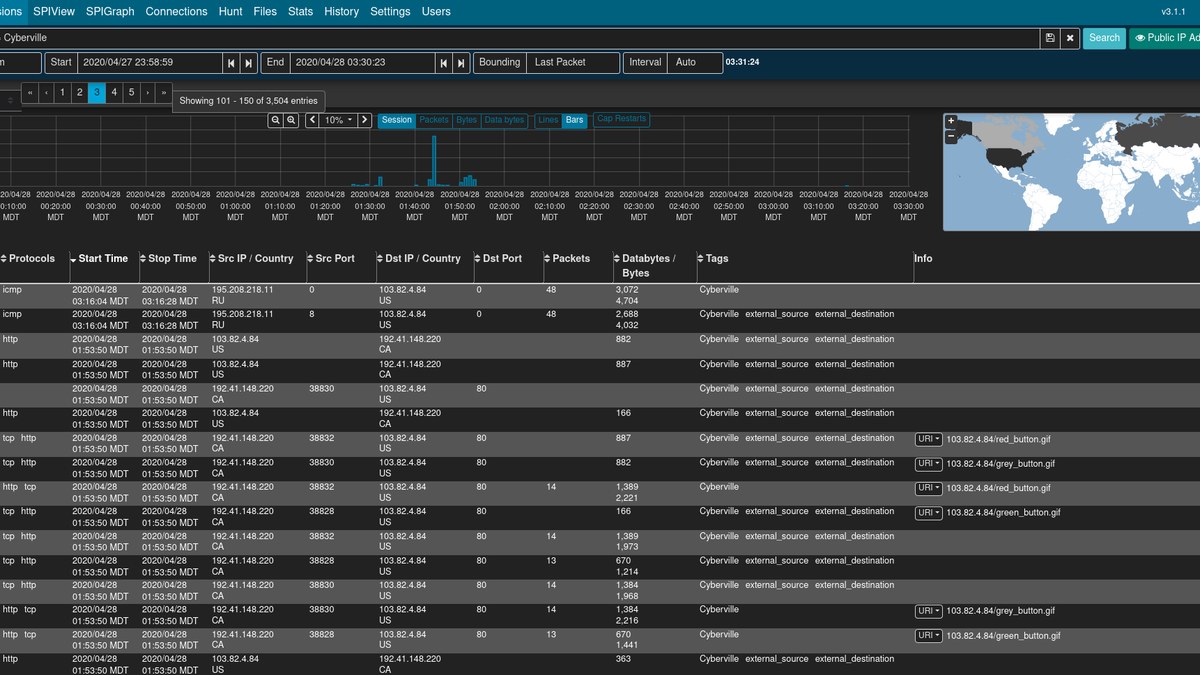
Task: Click the Search button
Action: [x=1104, y=38]
